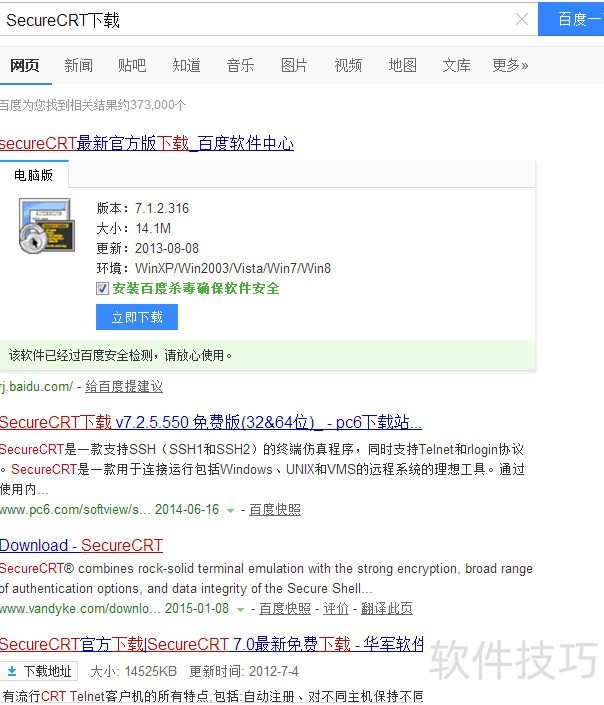Open the pc6下载站 SecureCRT v7.2.5.550 result

pyautogui.click(x=210, y=421)
